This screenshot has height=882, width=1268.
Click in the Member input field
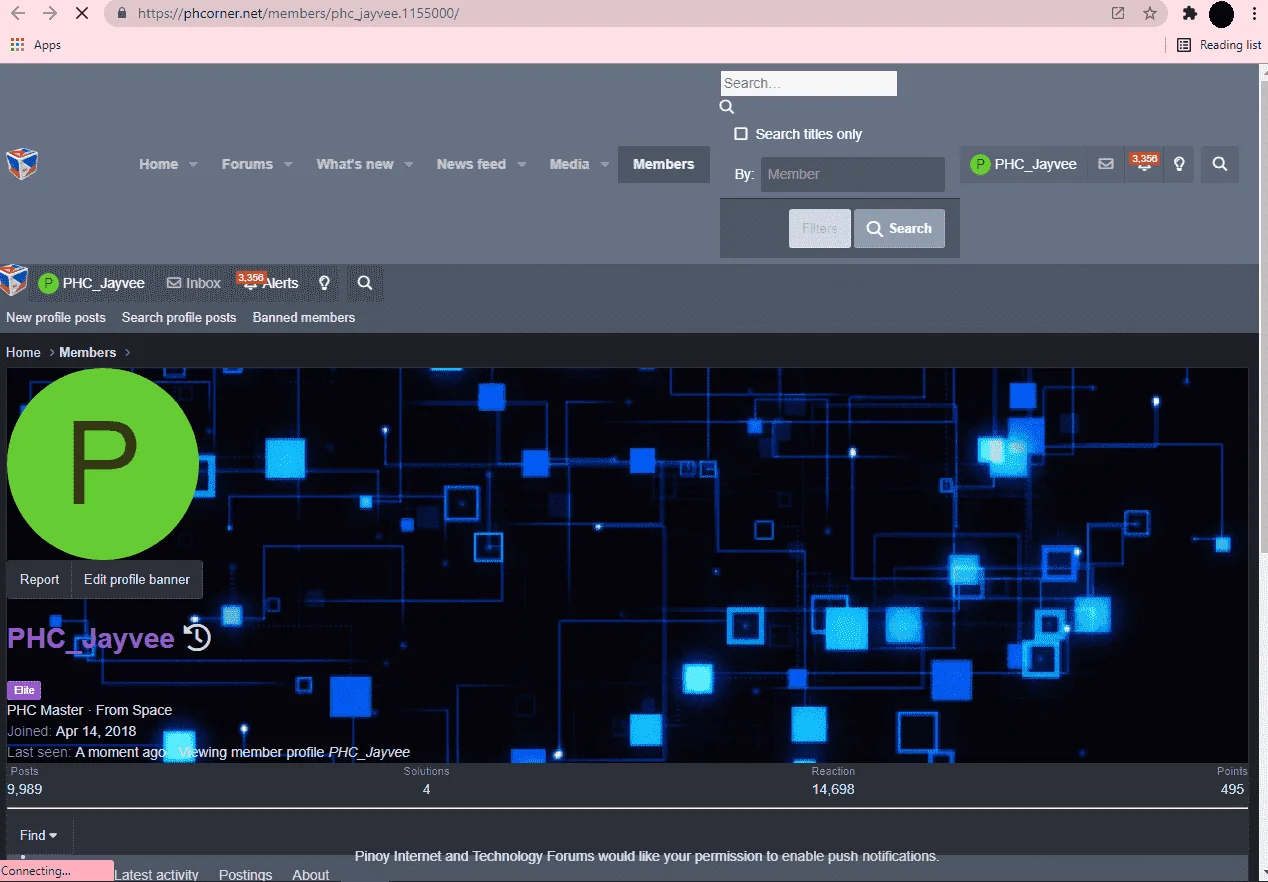coord(853,174)
